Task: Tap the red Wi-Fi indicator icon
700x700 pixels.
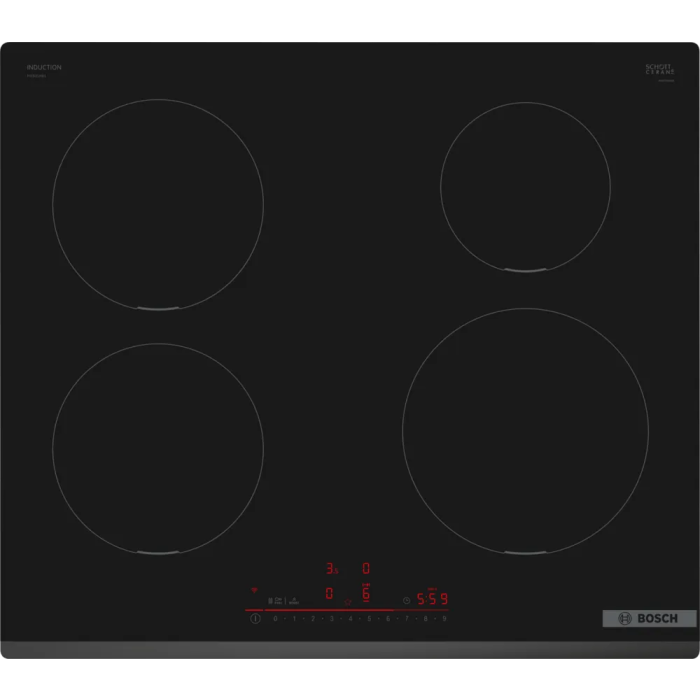Action: [254, 590]
